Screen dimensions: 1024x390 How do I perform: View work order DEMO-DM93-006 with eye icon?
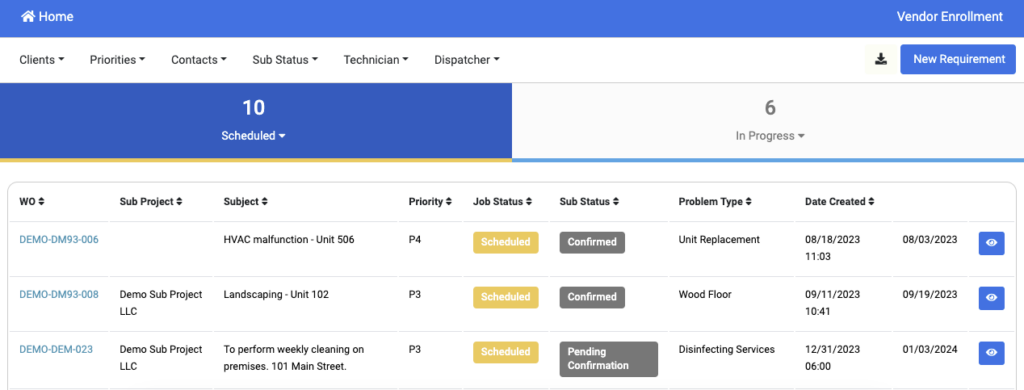991,243
